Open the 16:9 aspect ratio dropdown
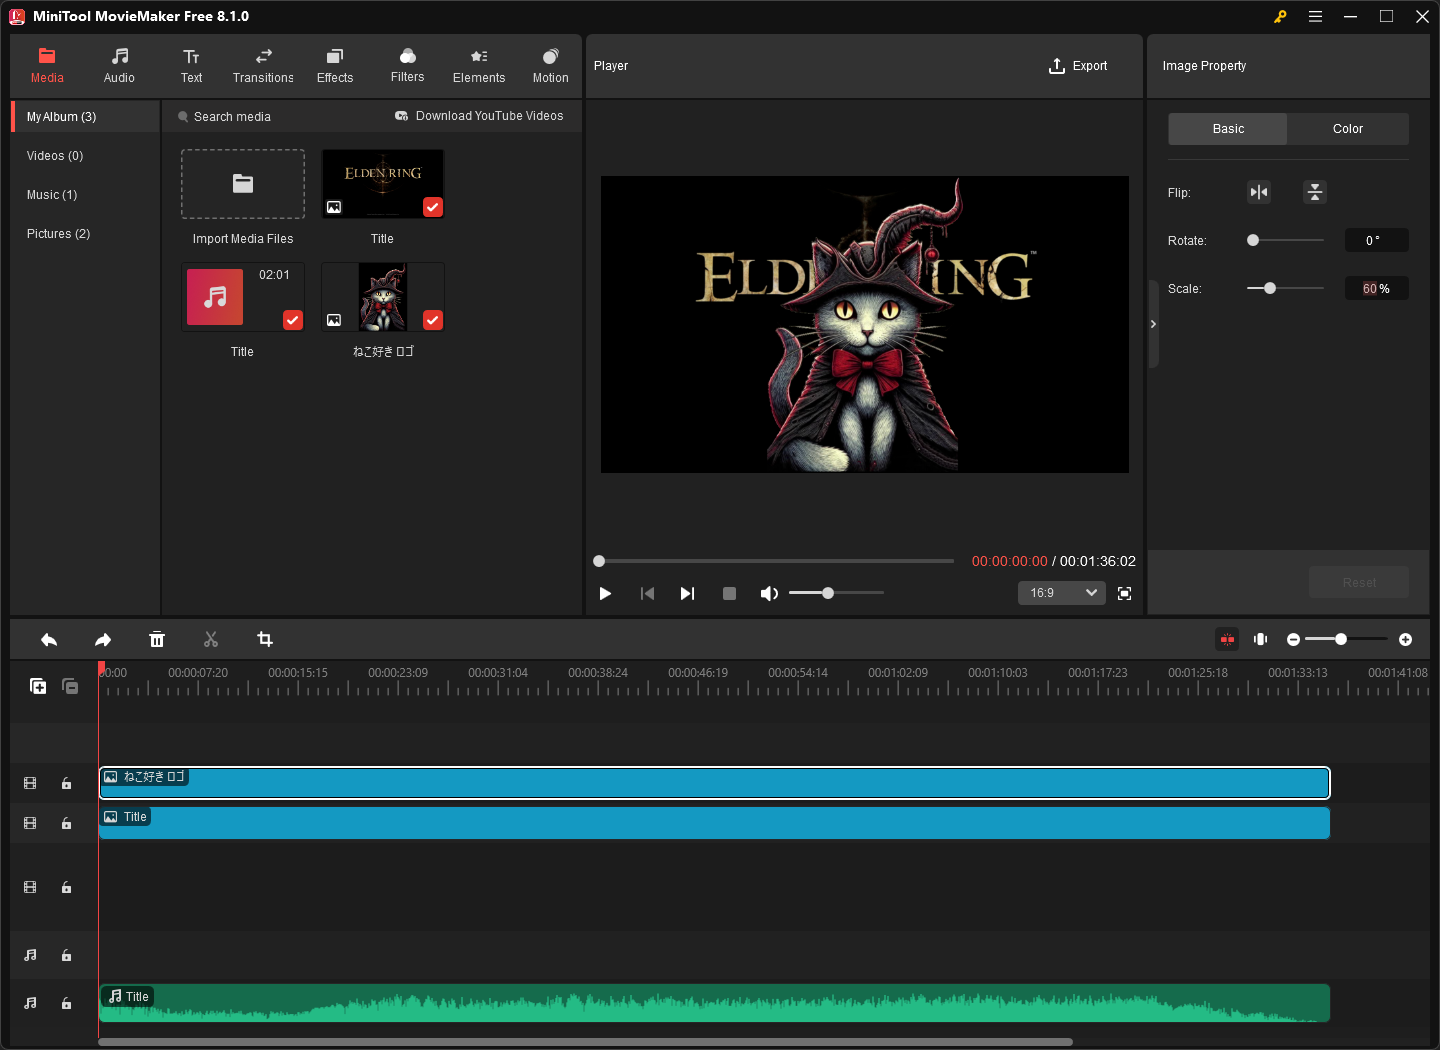Screen dimensions: 1440x1050 (x=1062, y=593)
